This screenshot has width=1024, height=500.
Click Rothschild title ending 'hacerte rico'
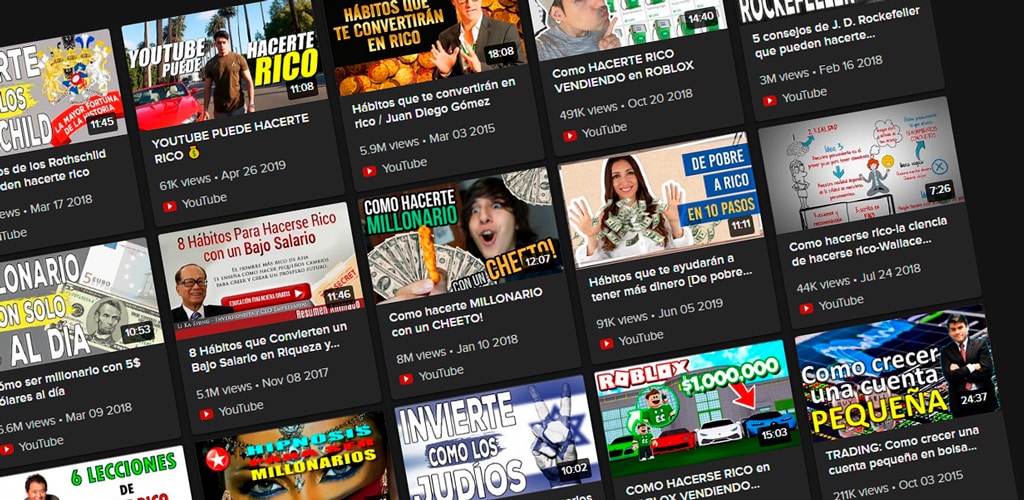point(52,170)
